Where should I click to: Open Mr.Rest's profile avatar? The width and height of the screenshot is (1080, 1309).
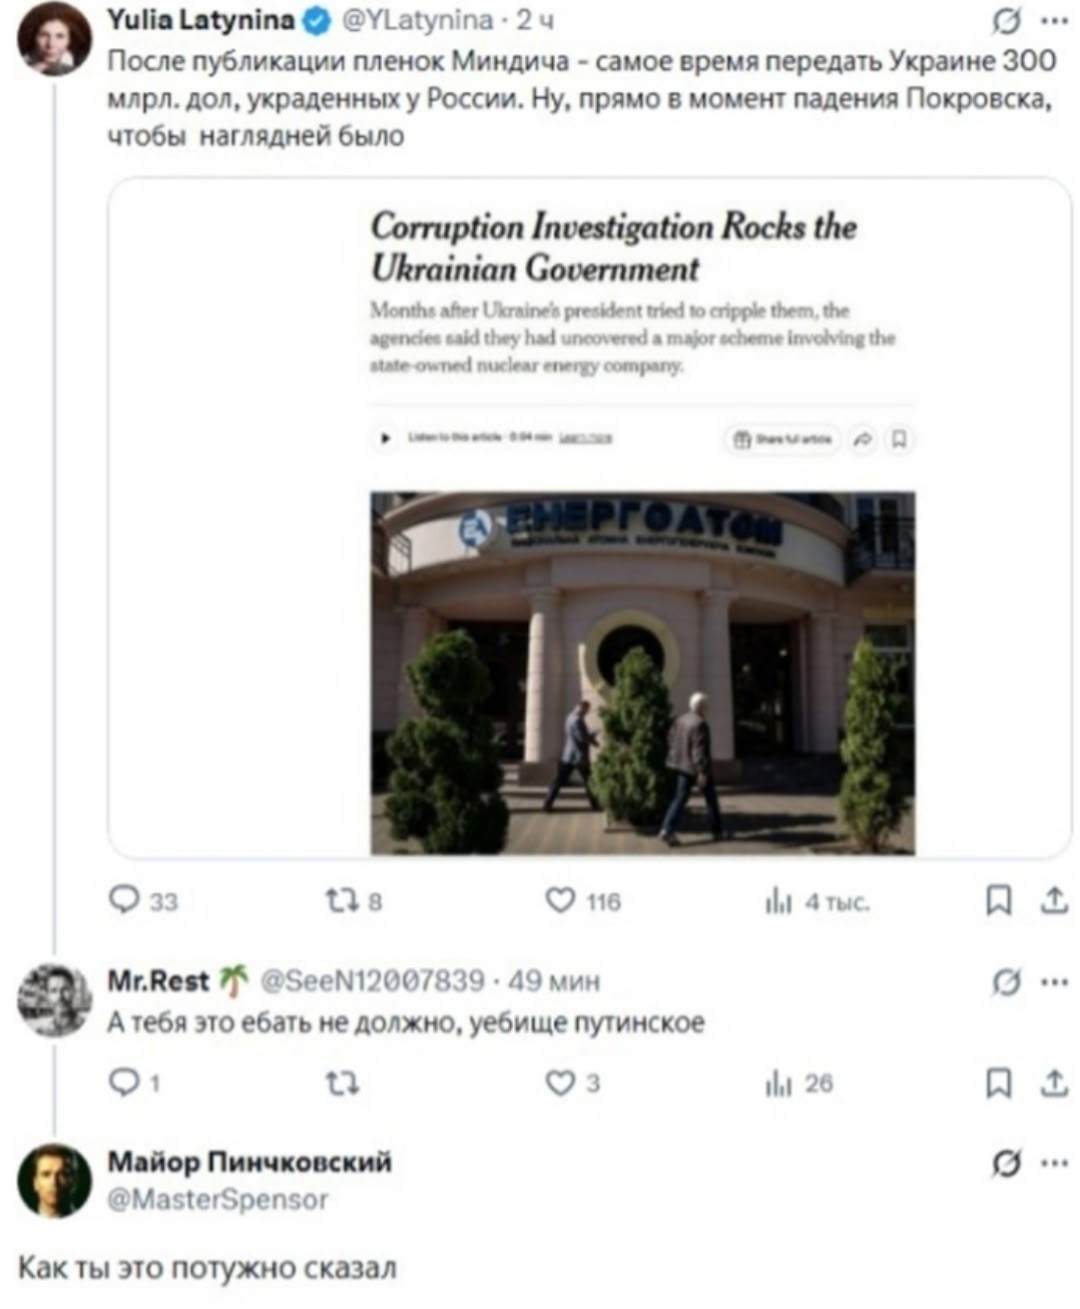coord(54,999)
